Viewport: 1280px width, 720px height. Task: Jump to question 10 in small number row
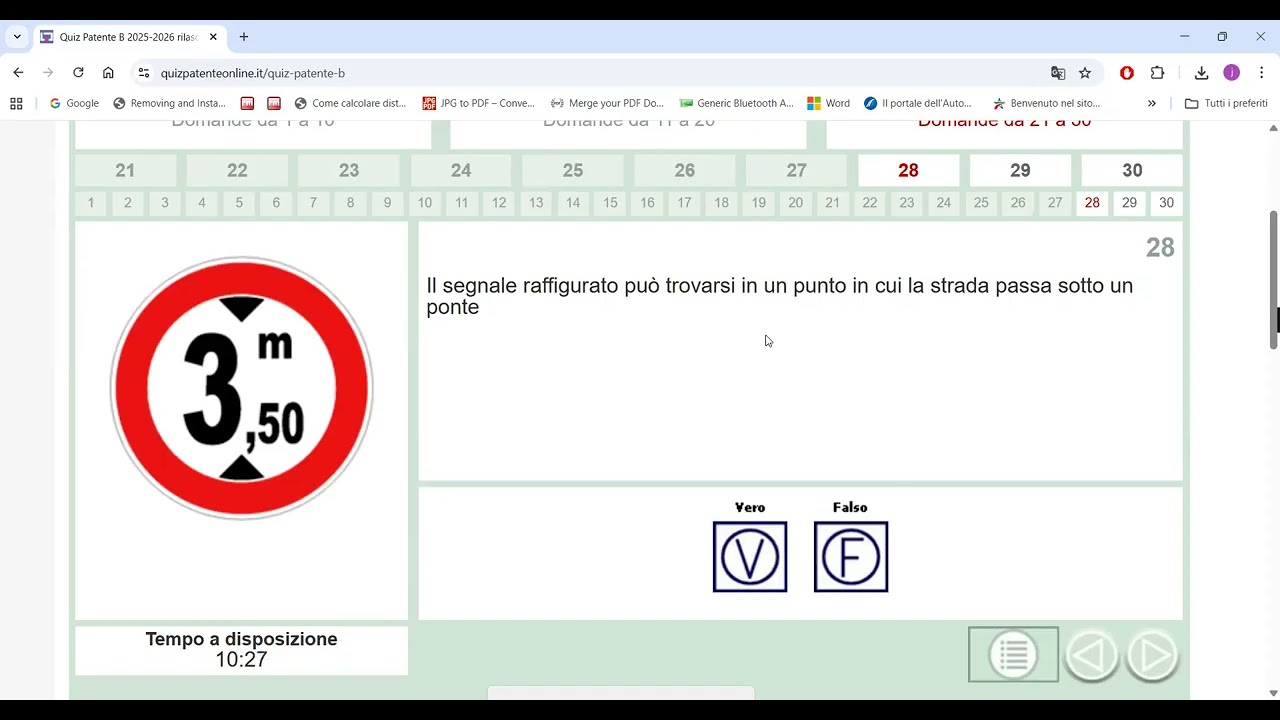point(425,203)
